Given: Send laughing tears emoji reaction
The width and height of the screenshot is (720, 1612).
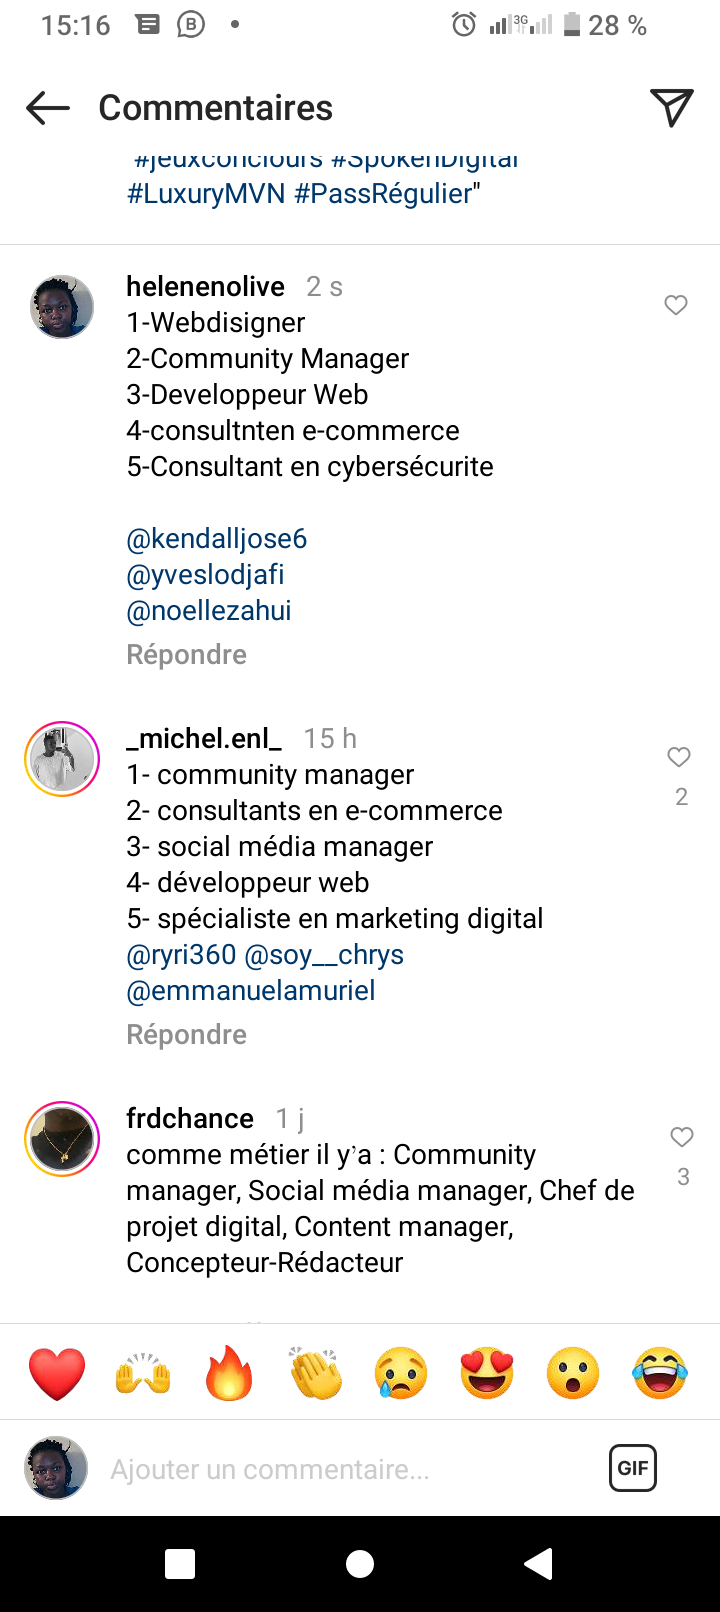Looking at the screenshot, I should pos(660,1372).
